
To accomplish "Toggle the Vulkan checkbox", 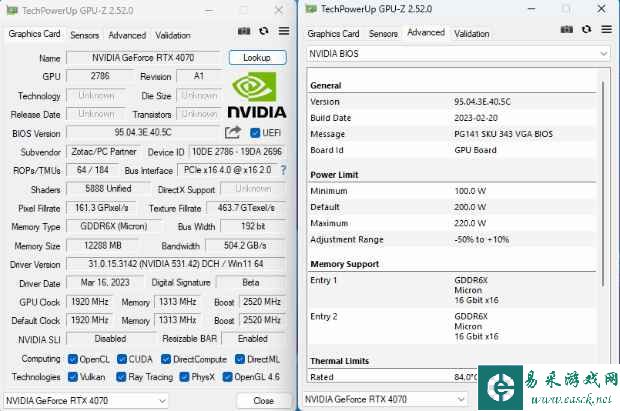I will point(73,377).
